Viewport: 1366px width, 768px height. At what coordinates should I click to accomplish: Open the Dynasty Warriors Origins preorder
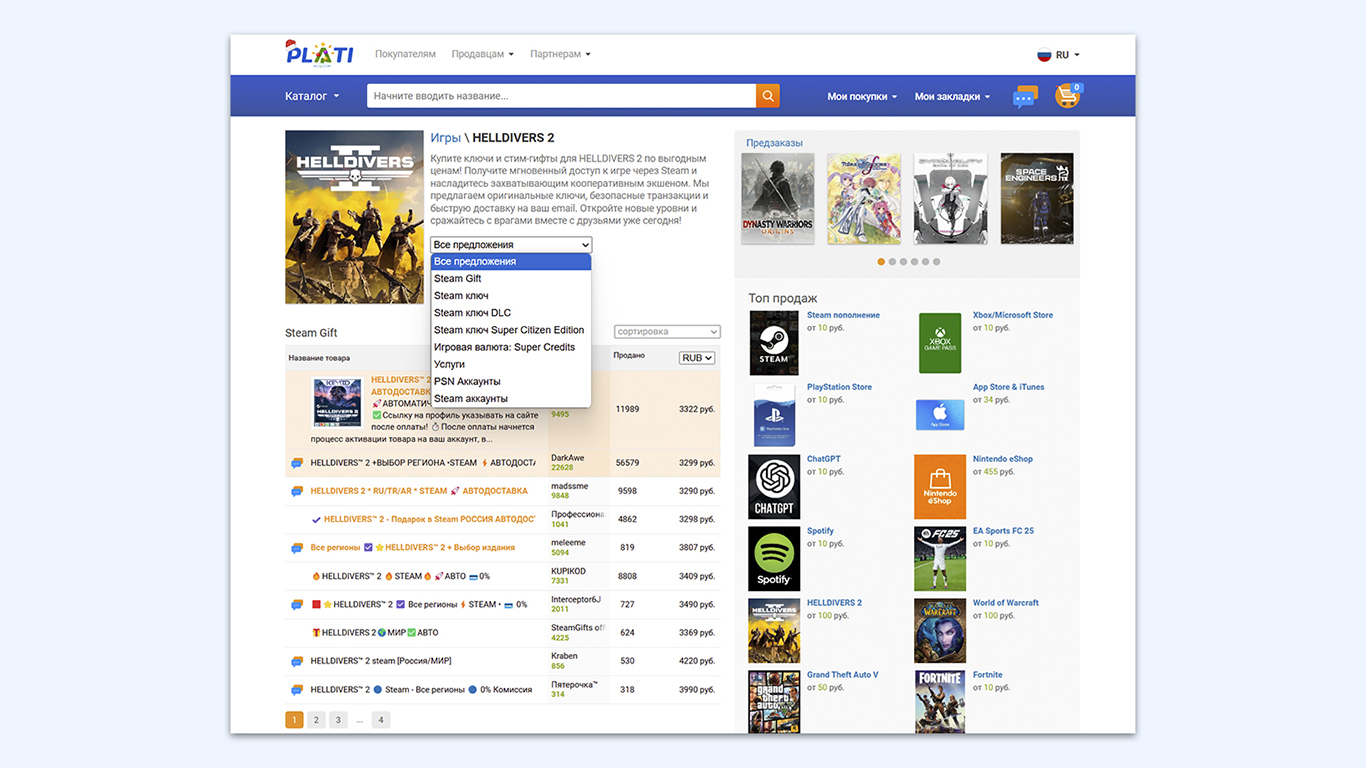(x=778, y=198)
